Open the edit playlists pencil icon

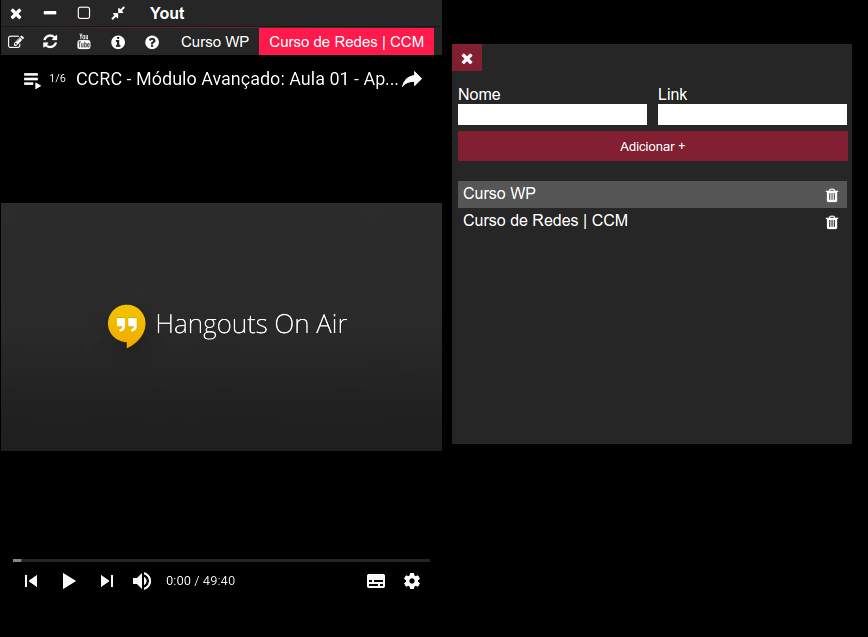(16, 42)
